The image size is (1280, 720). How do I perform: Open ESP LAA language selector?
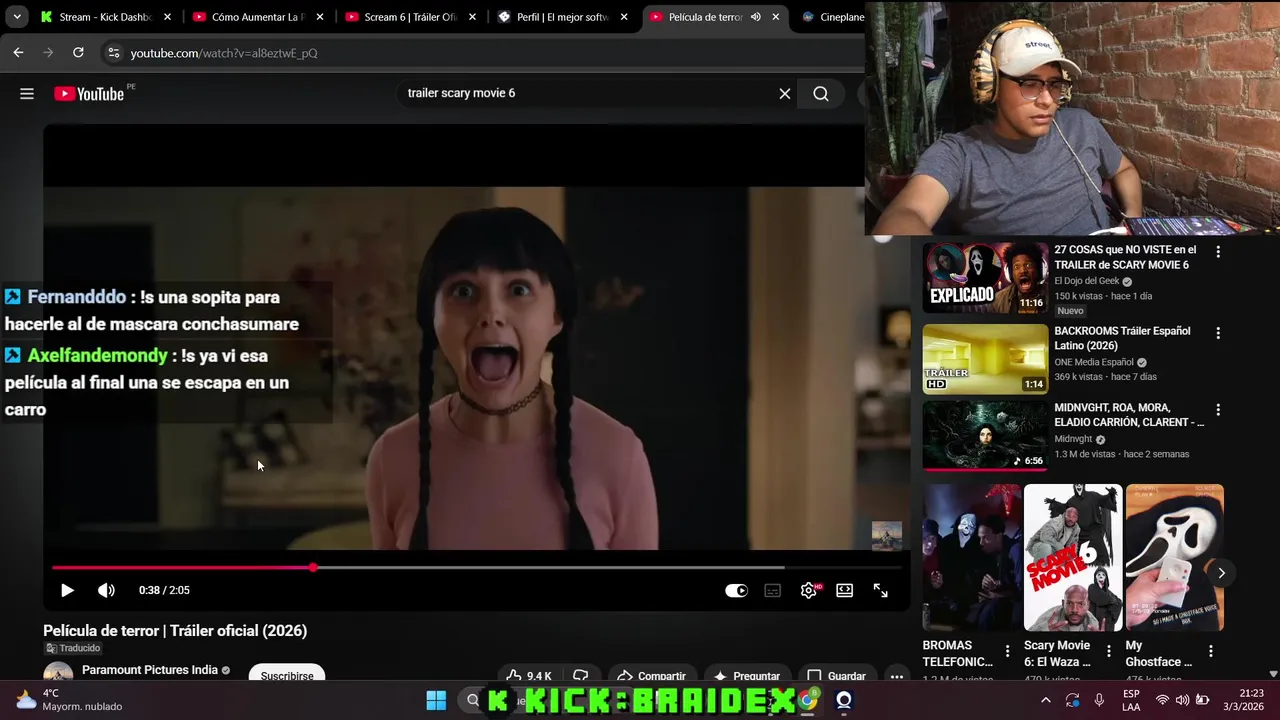point(1131,700)
